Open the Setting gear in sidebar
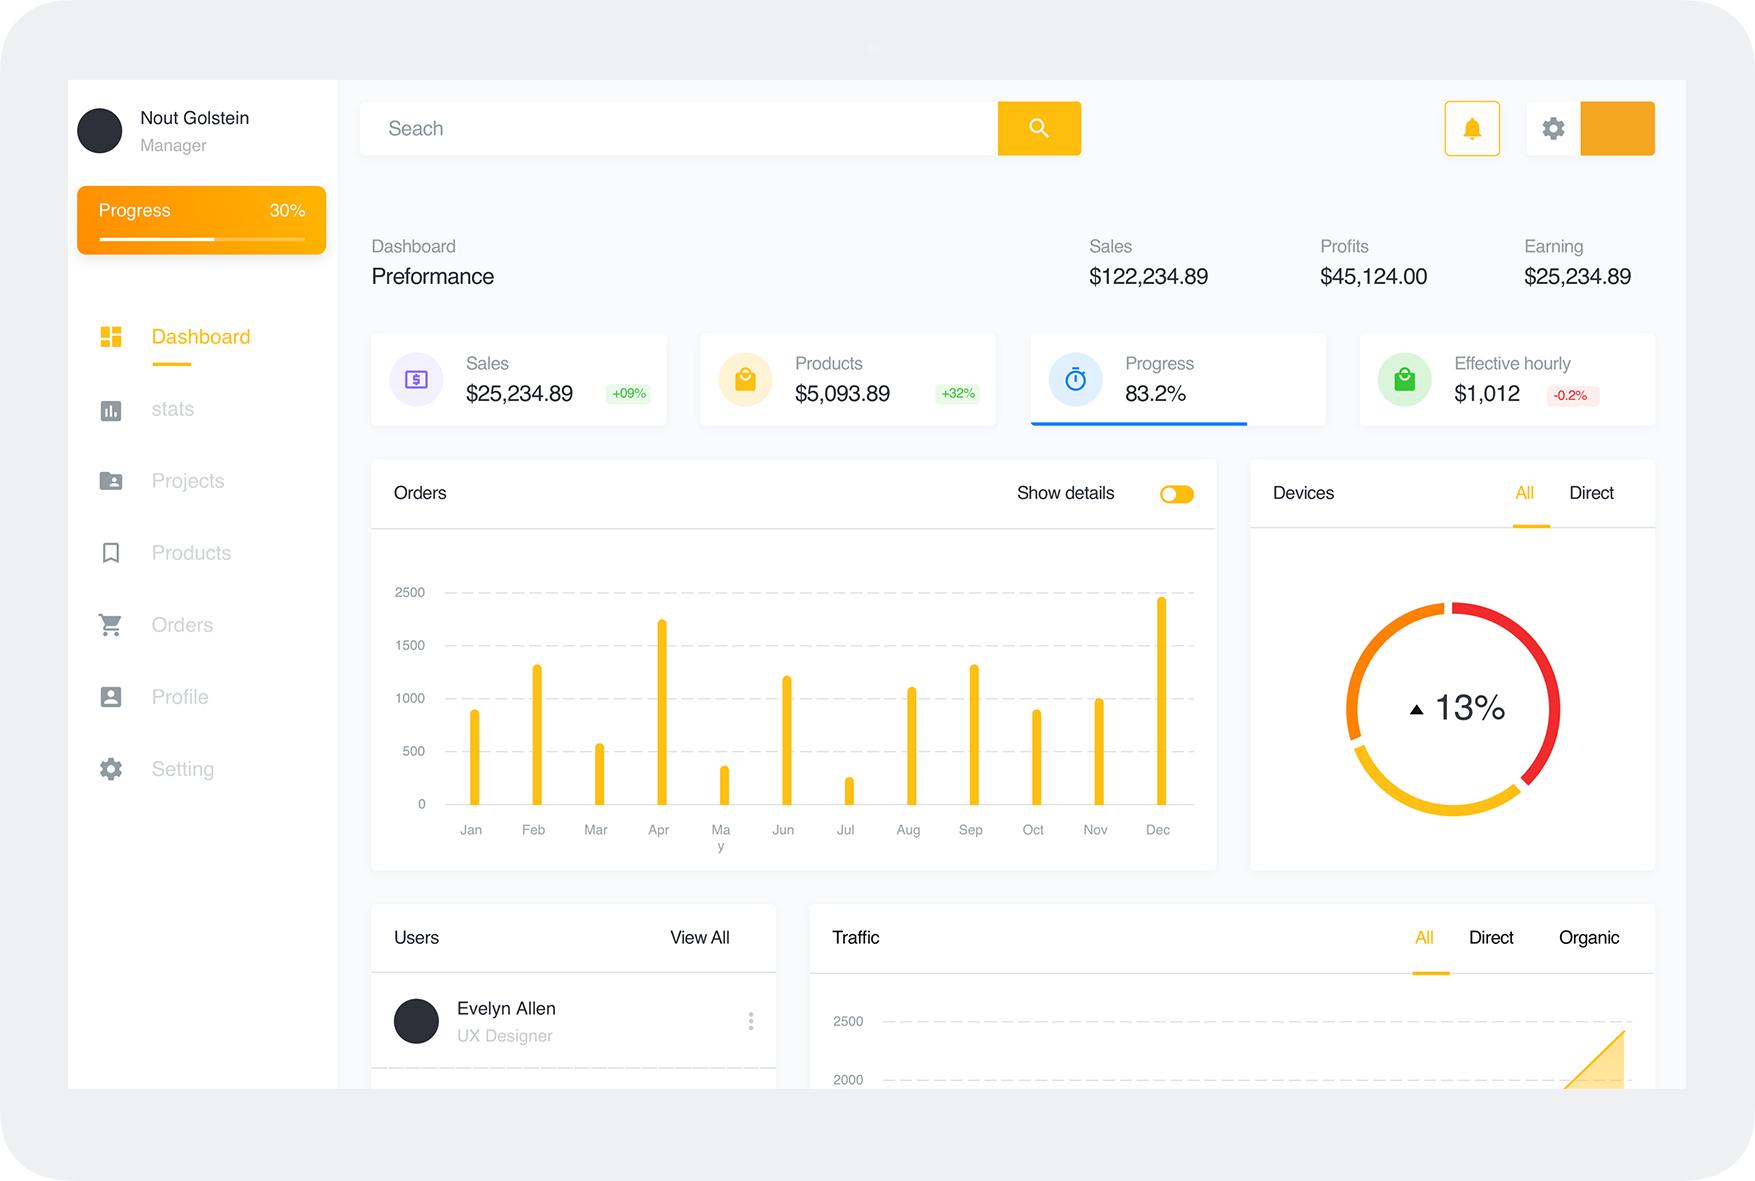 click(x=111, y=769)
